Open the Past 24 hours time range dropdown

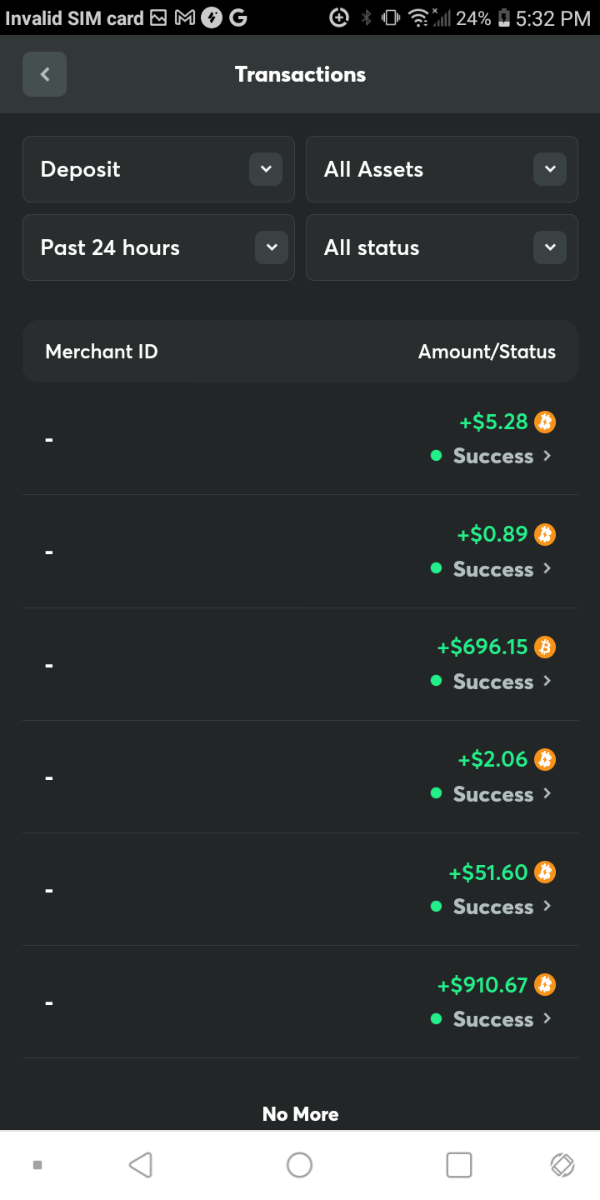[x=158, y=248]
